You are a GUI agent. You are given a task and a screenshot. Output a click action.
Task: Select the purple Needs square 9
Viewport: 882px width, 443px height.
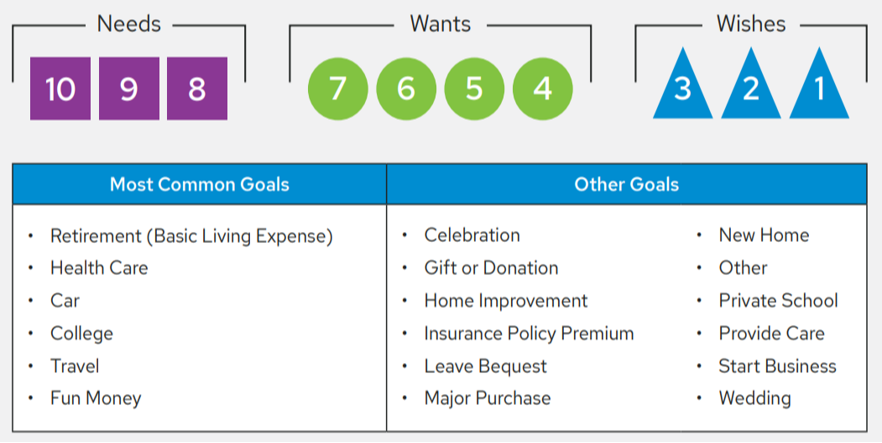click(129, 89)
